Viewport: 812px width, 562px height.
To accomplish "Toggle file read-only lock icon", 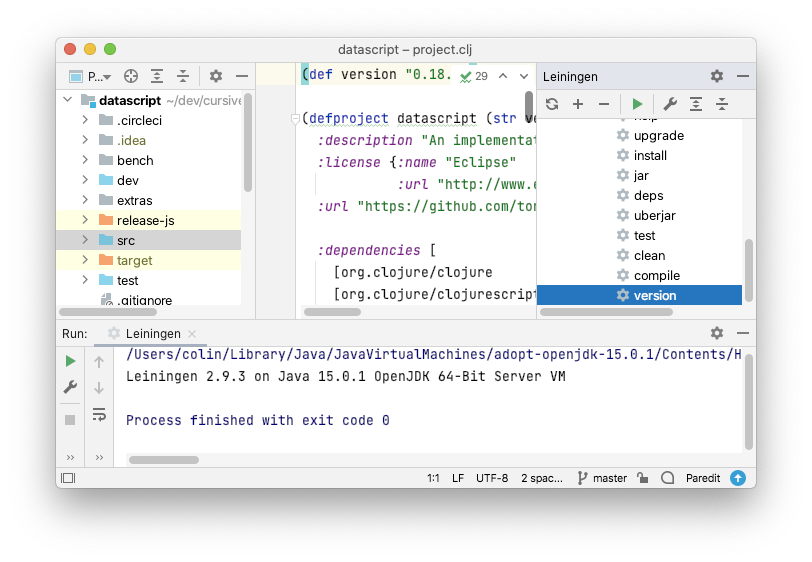I will pos(643,478).
